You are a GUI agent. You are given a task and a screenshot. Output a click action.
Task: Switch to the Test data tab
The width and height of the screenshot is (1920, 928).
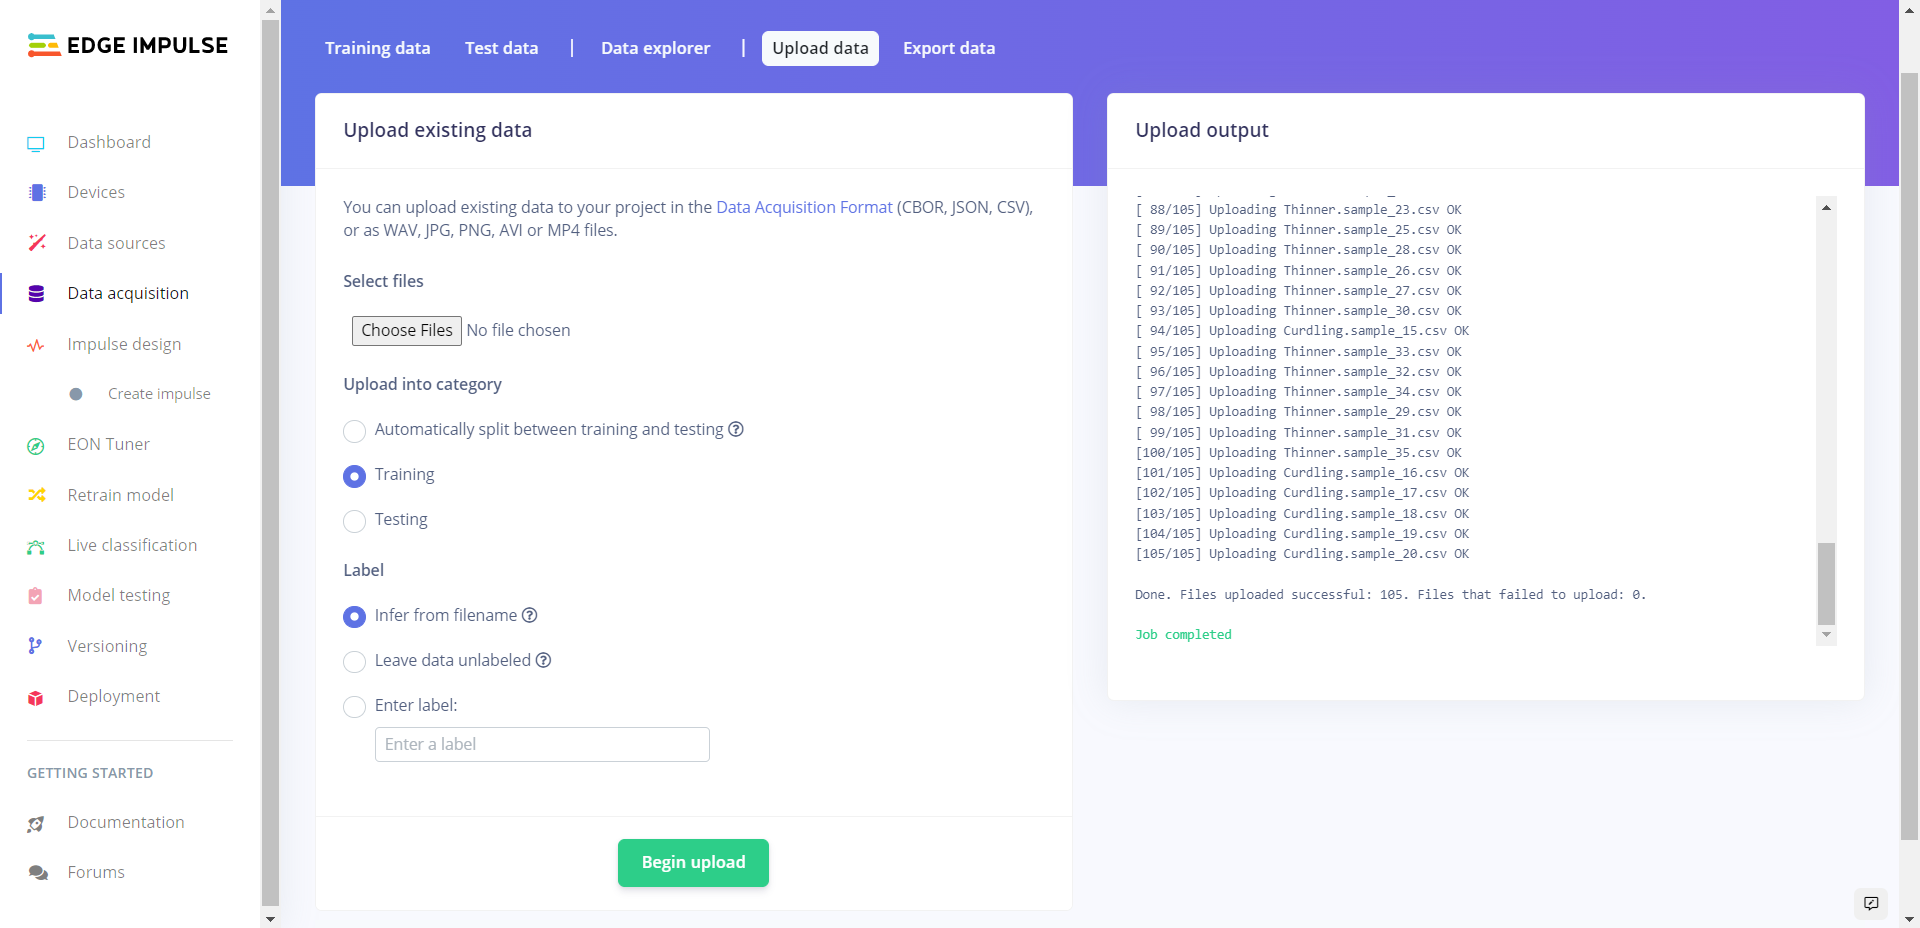[x=502, y=48]
